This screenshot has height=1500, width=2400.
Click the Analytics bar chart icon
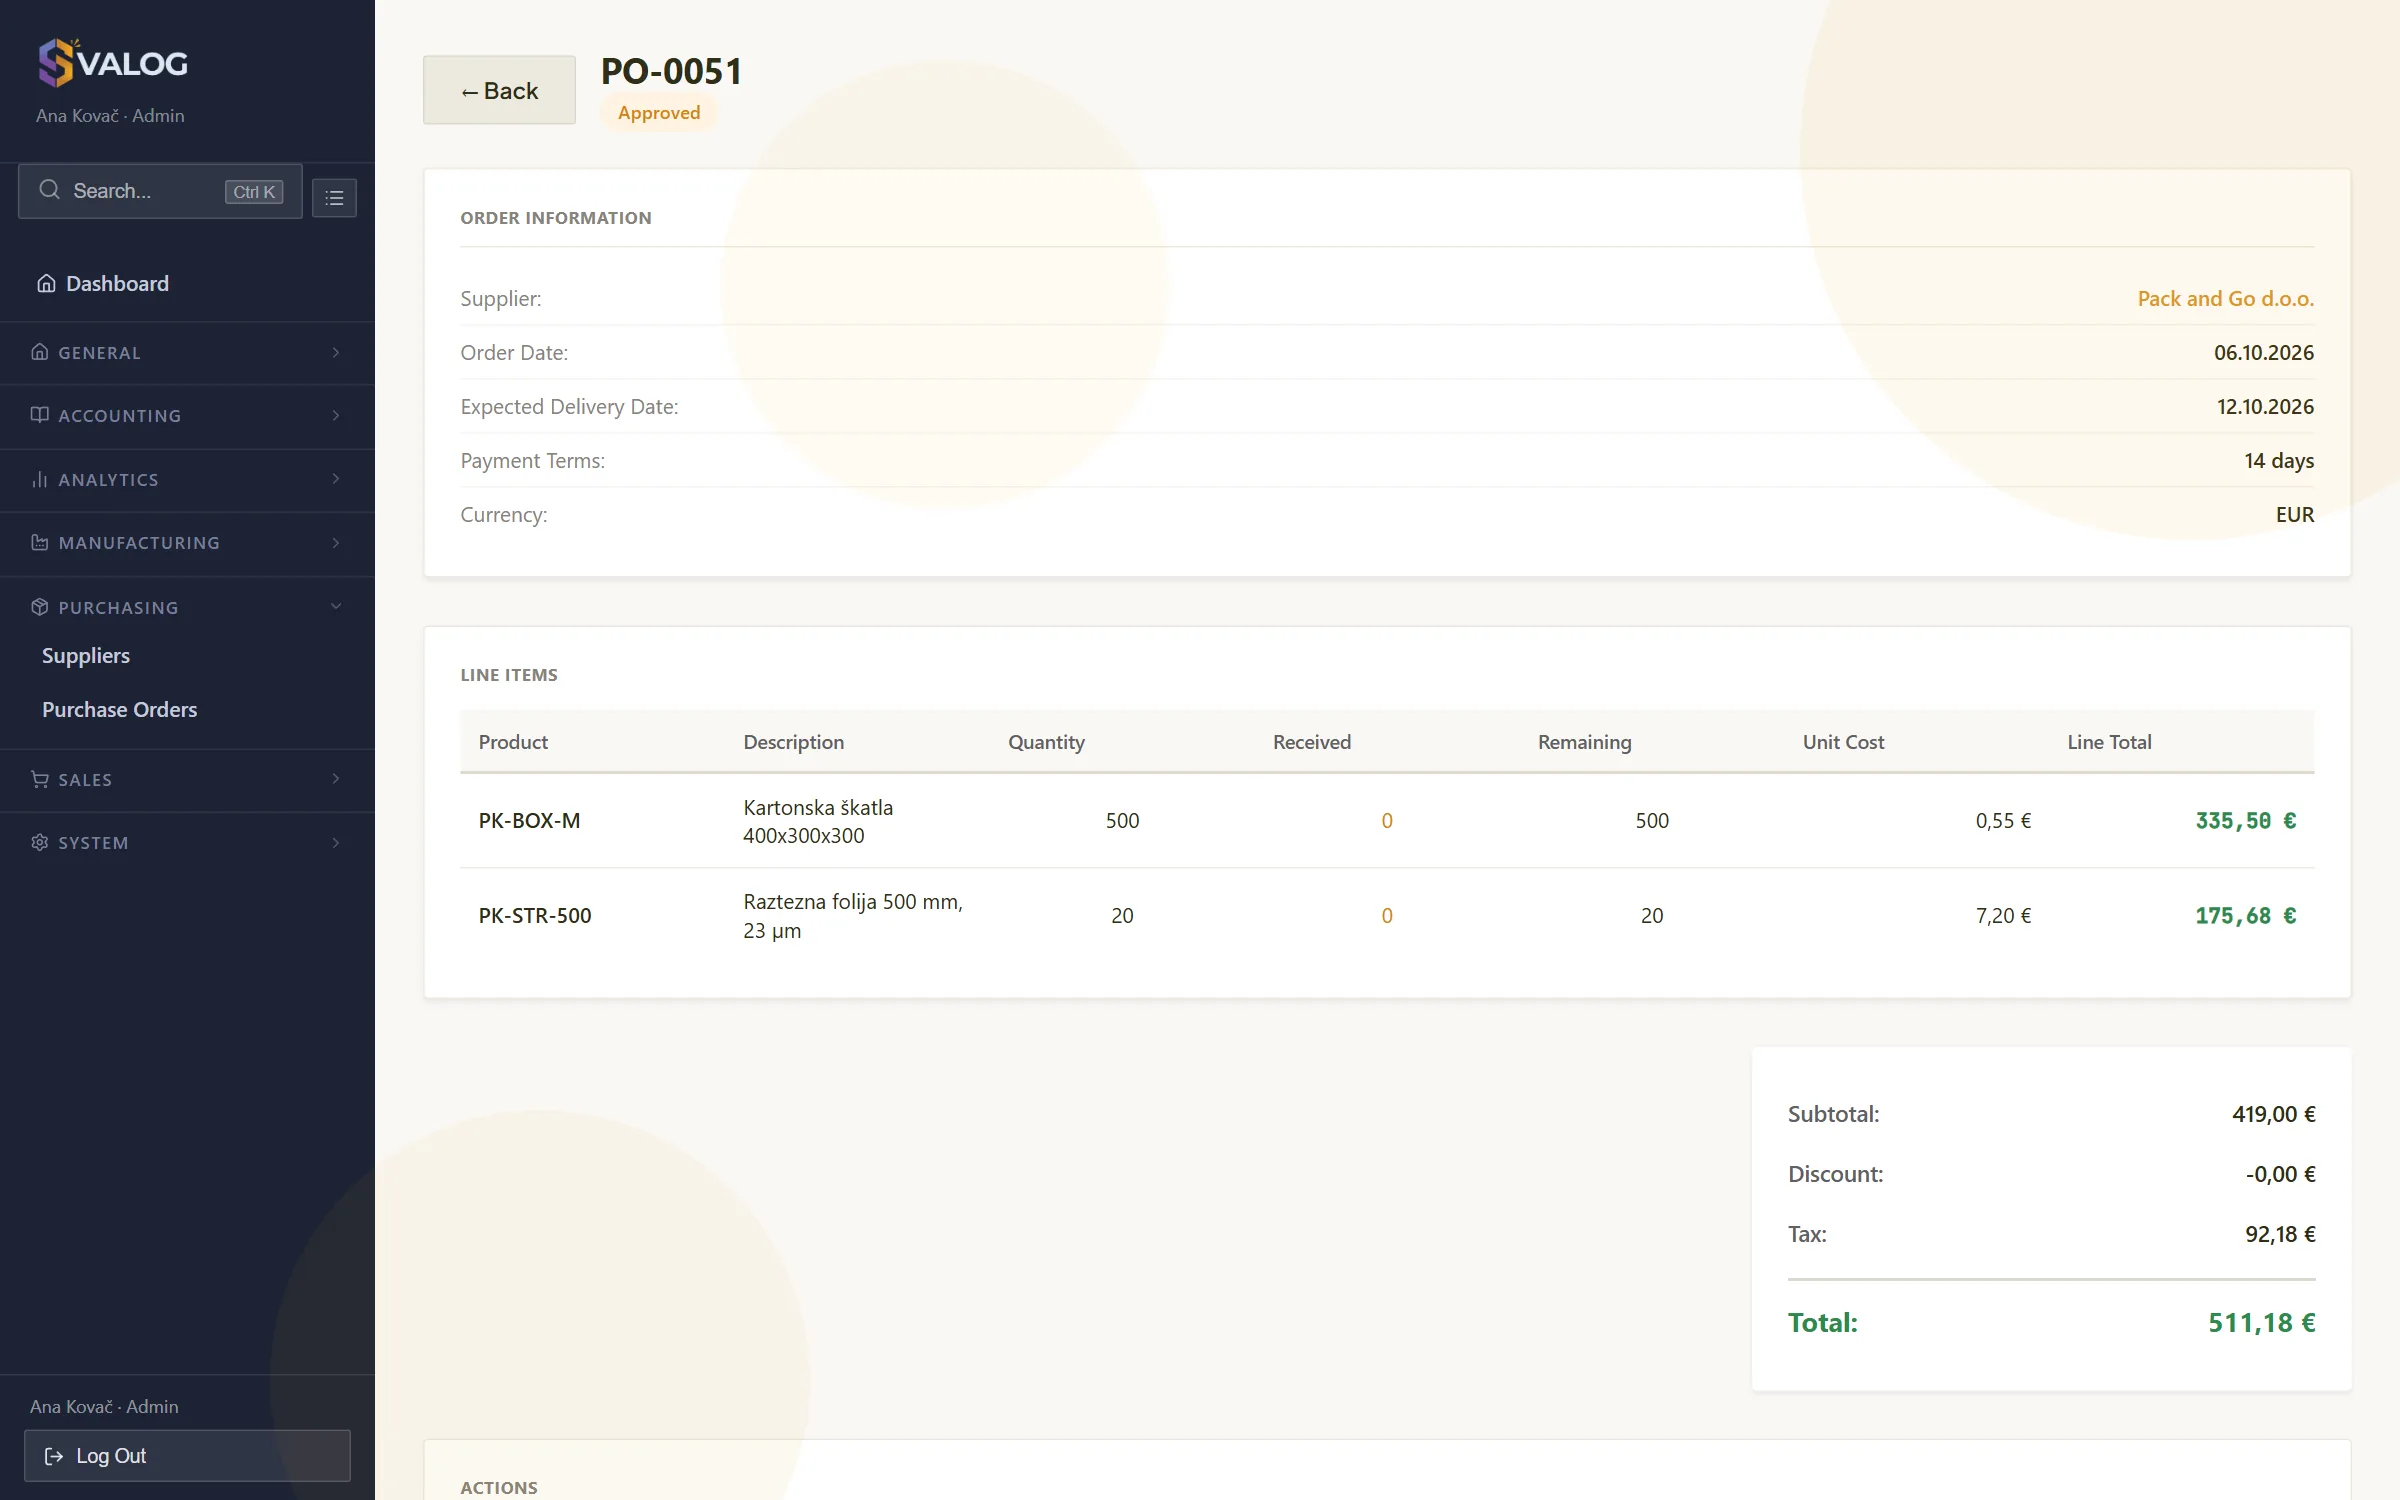(x=40, y=479)
